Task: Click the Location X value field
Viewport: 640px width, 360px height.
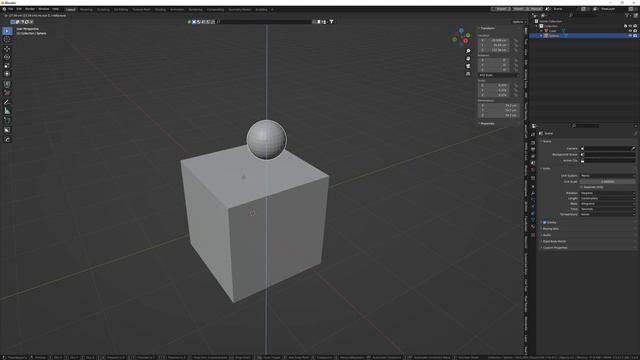Action: (493, 40)
